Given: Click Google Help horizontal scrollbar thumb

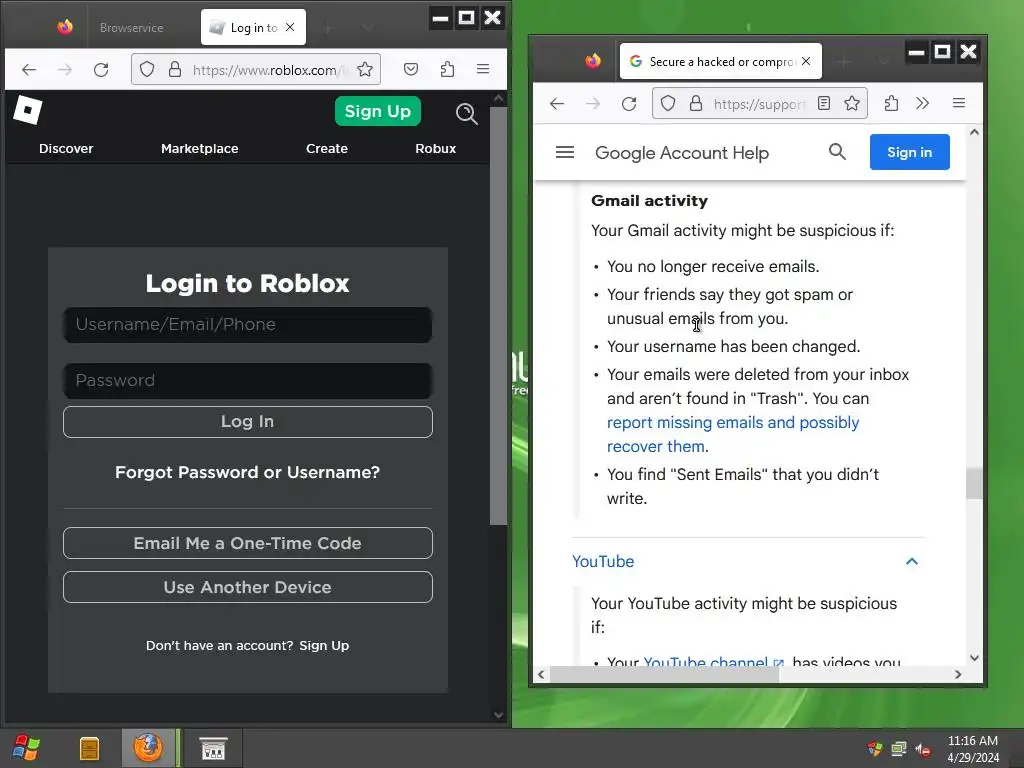Looking at the screenshot, I should (664, 675).
